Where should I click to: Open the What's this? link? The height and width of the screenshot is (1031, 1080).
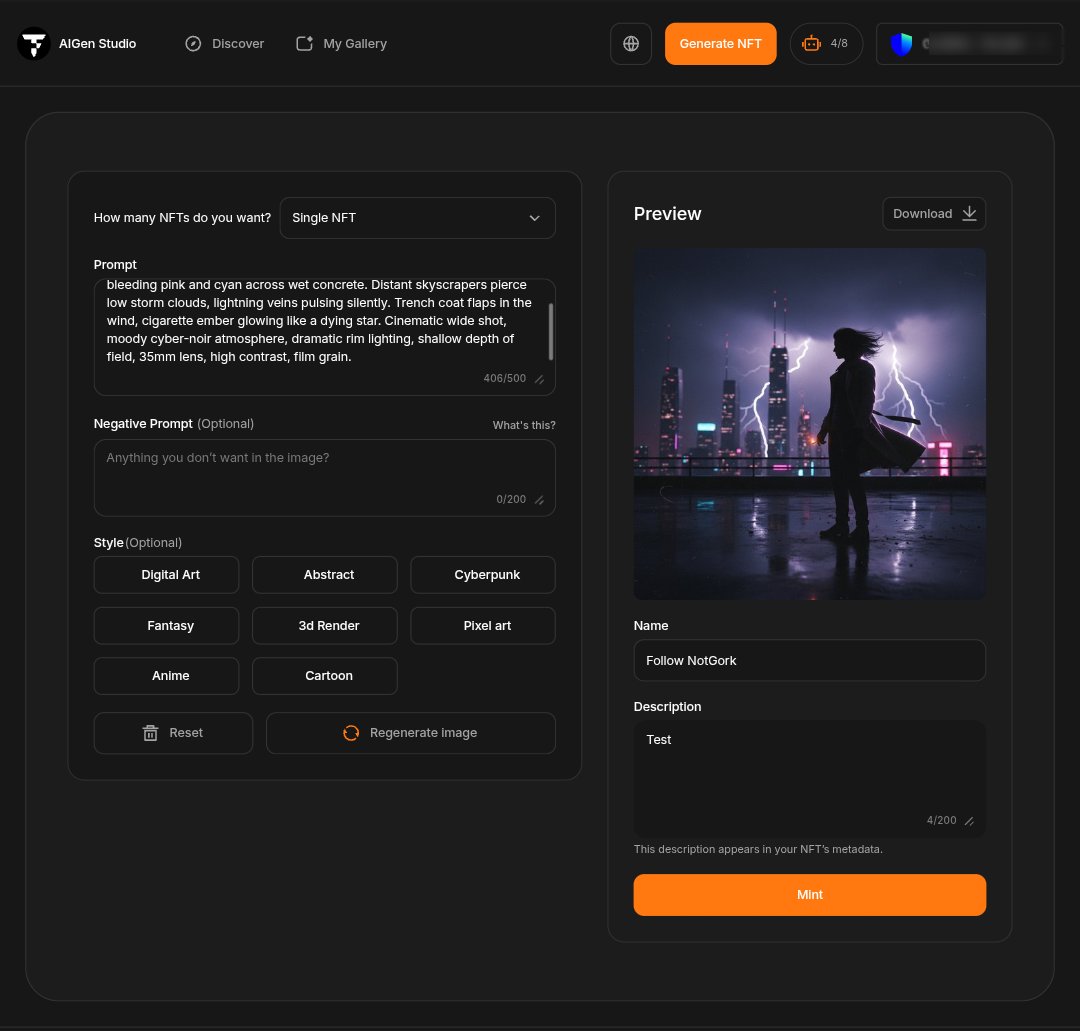(x=524, y=424)
